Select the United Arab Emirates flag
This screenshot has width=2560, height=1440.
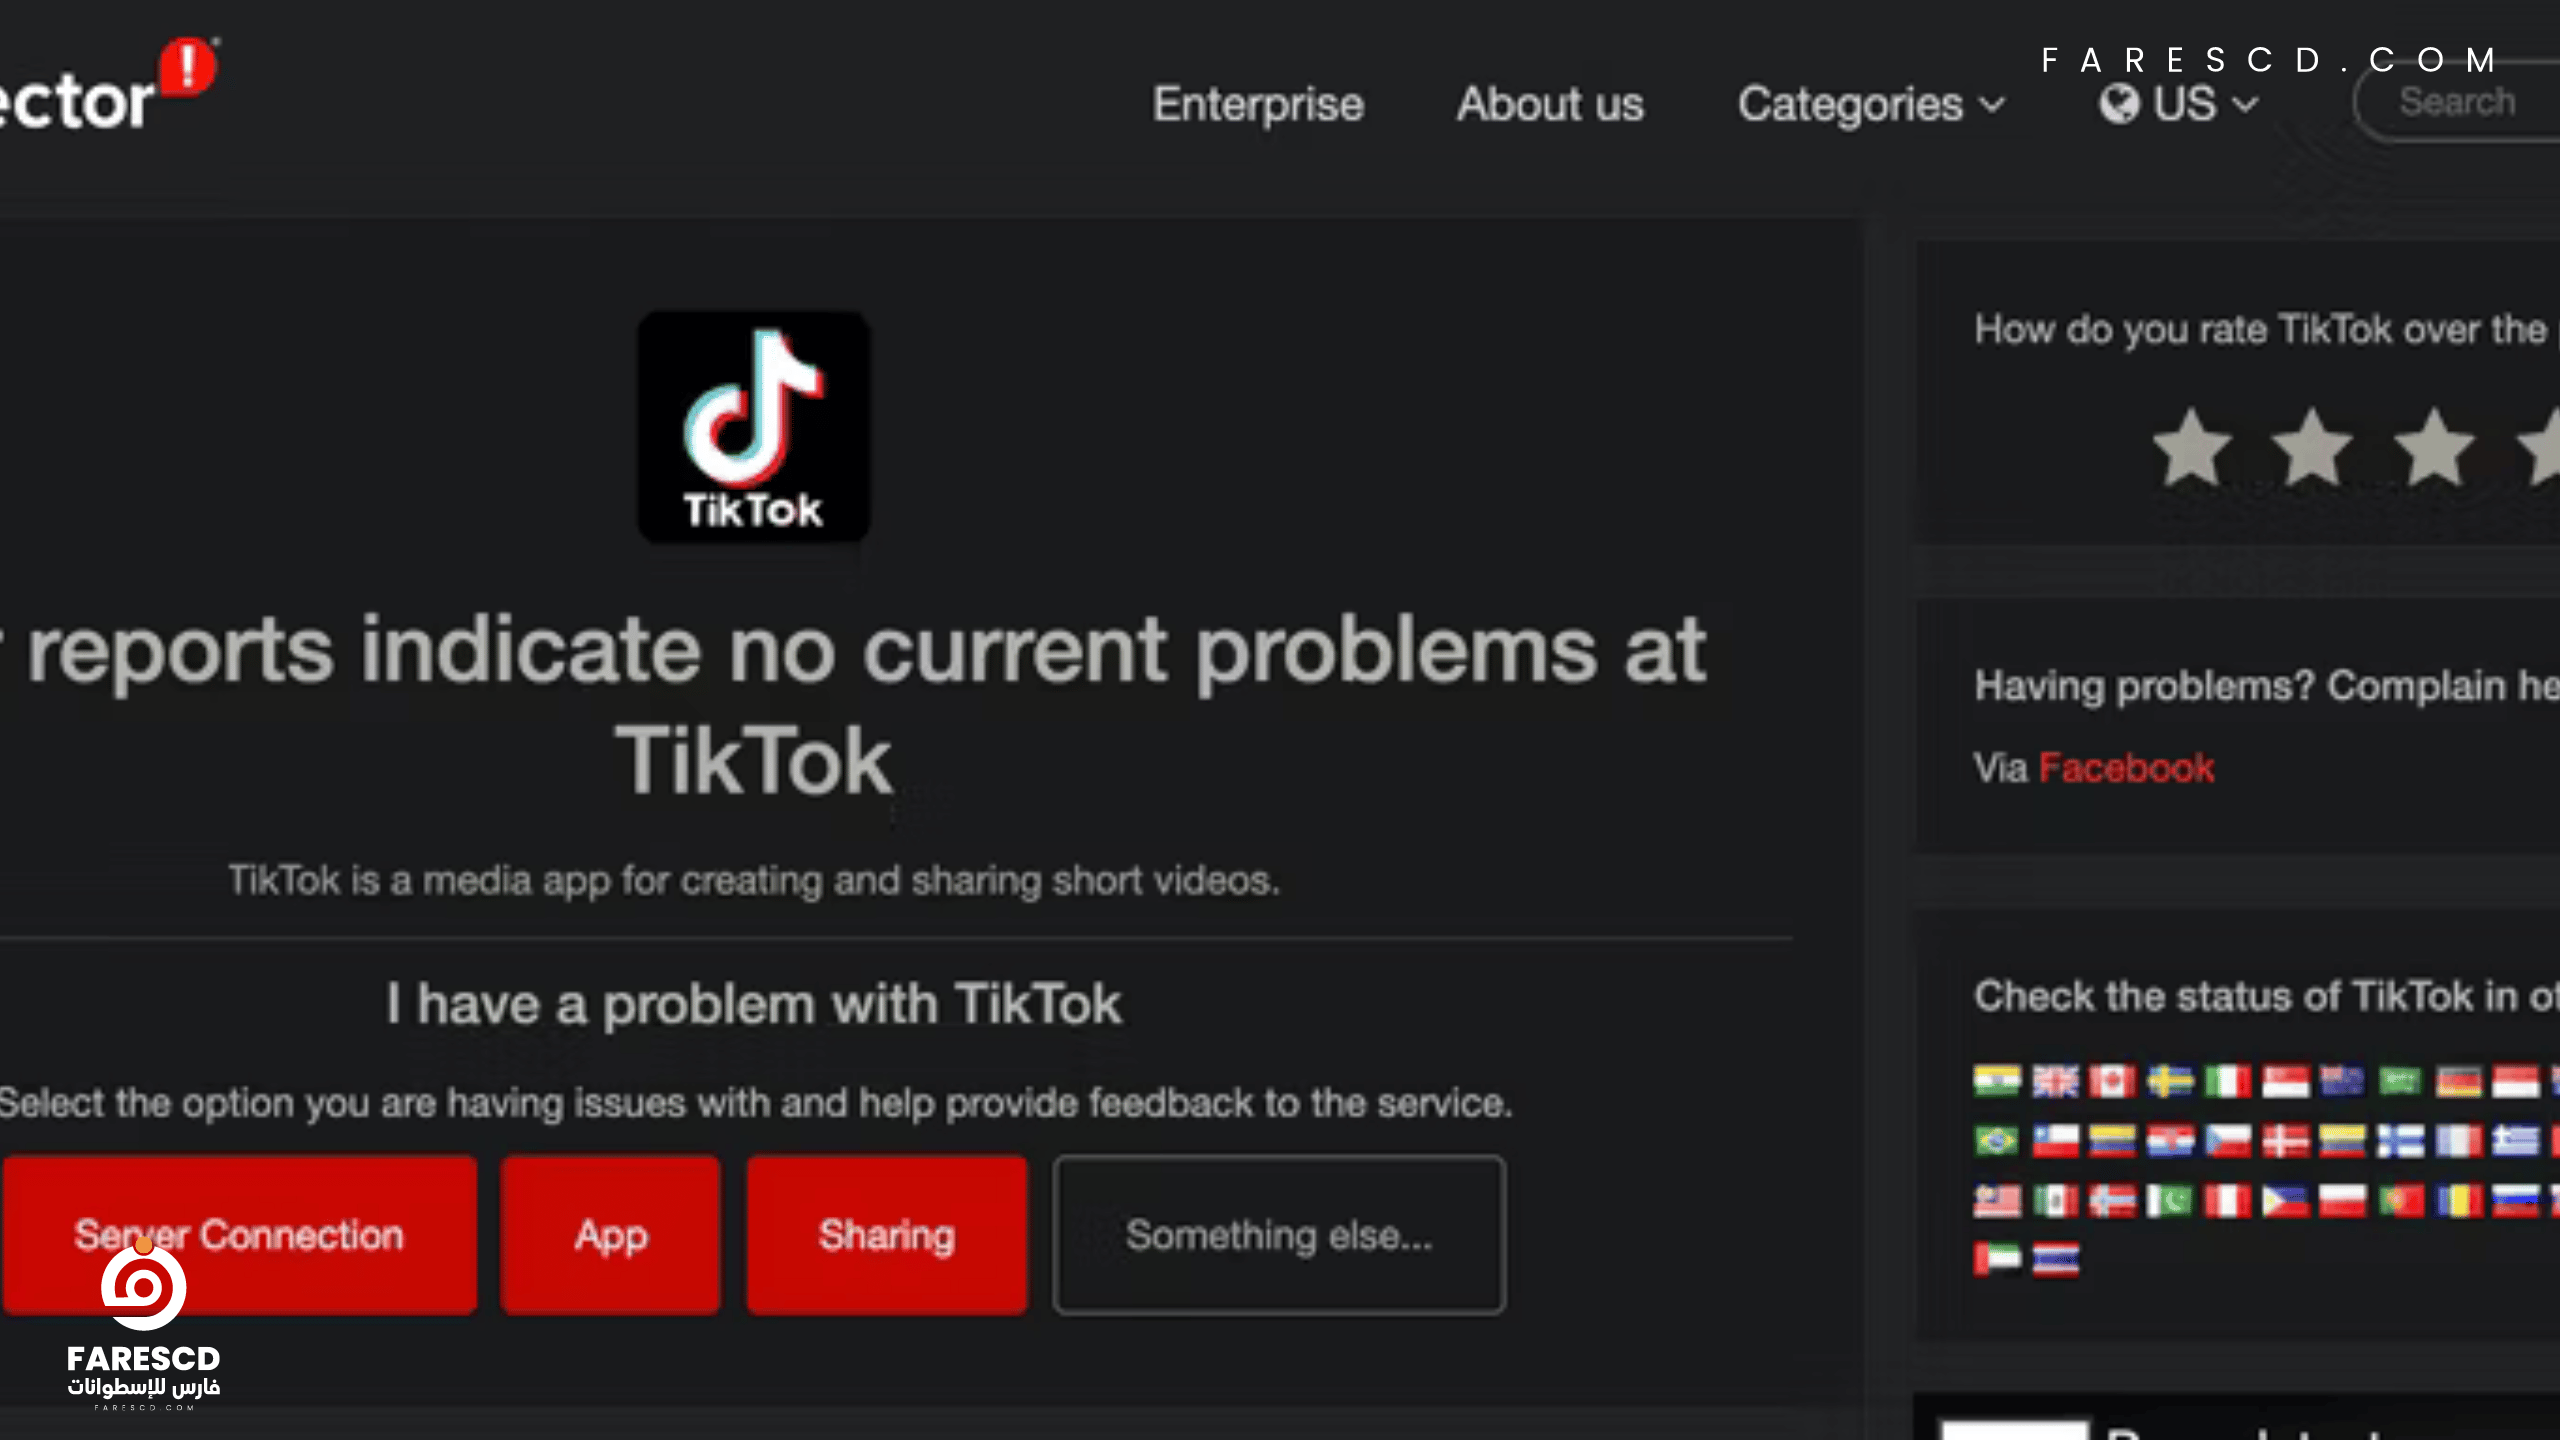click(1997, 1259)
